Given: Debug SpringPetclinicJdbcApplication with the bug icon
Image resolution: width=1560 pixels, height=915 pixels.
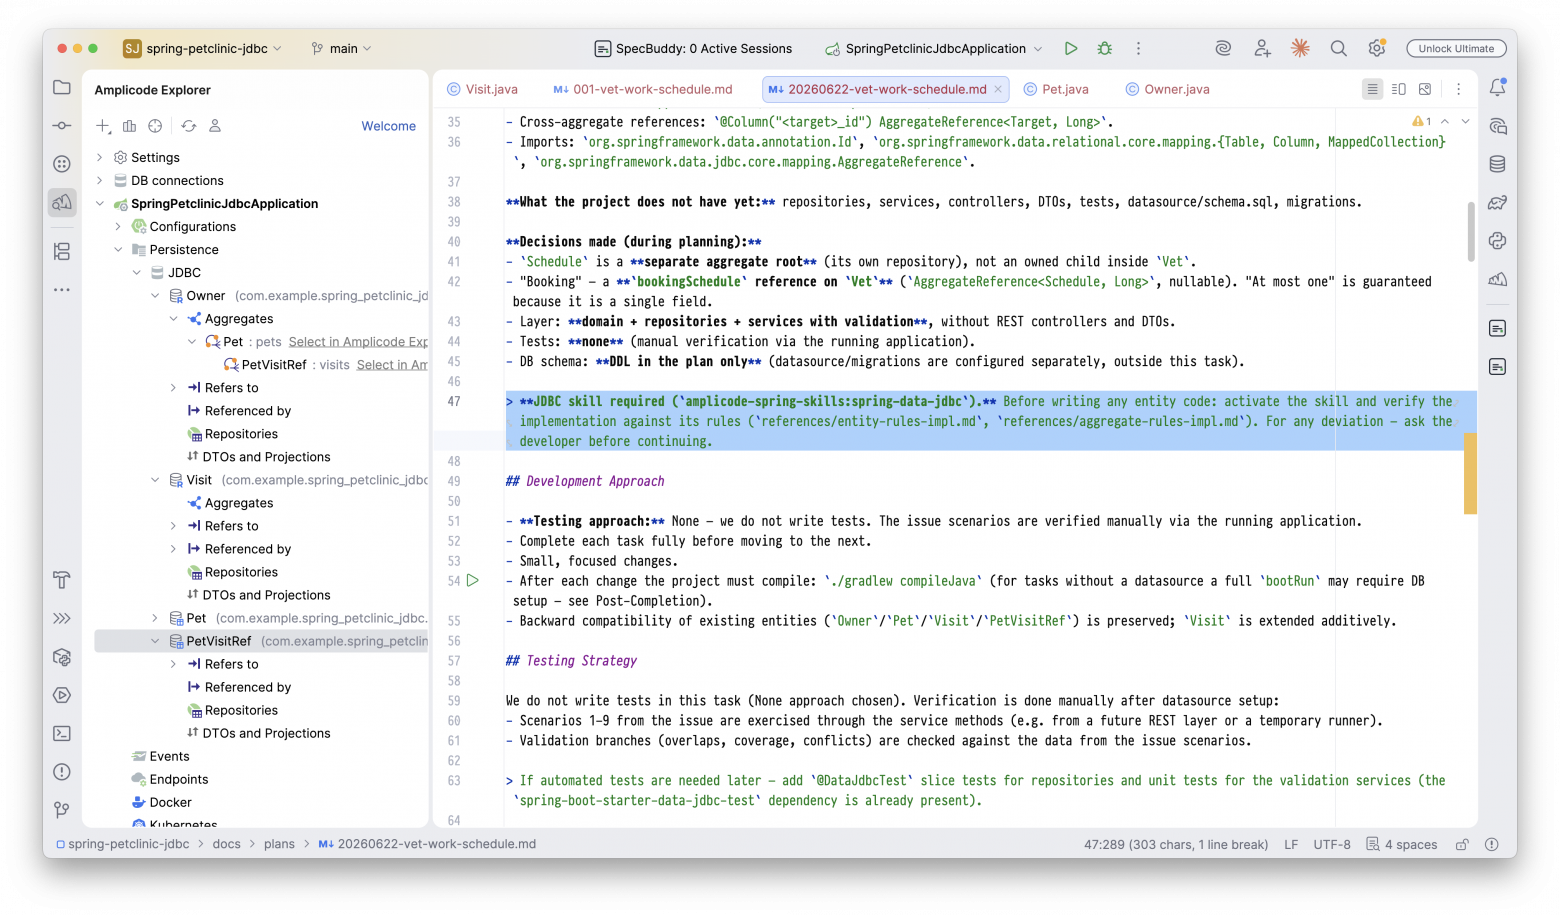Looking at the screenshot, I should click(1105, 48).
